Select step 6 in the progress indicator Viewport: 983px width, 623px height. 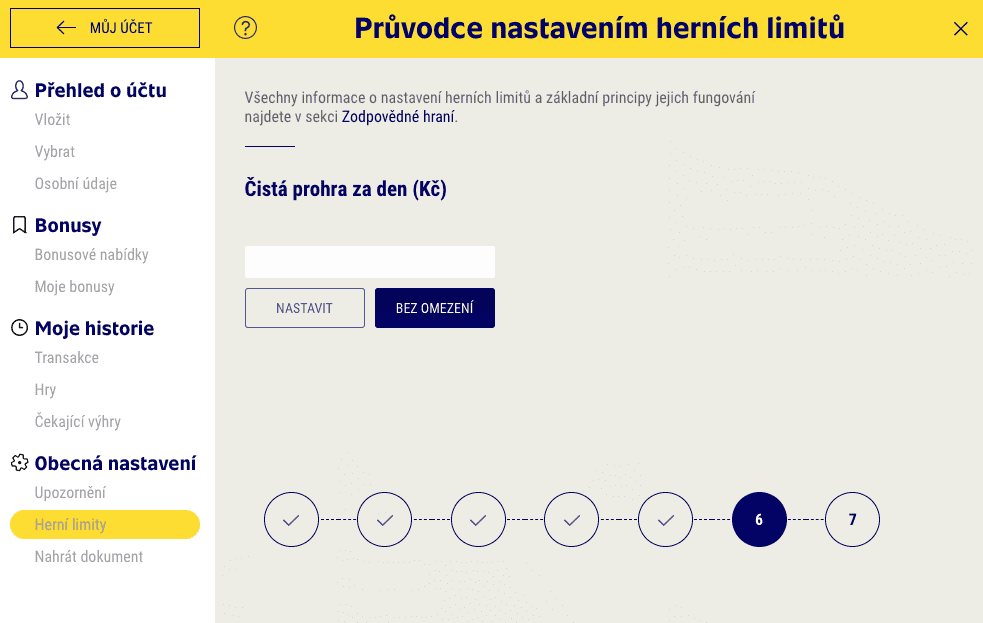759,519
